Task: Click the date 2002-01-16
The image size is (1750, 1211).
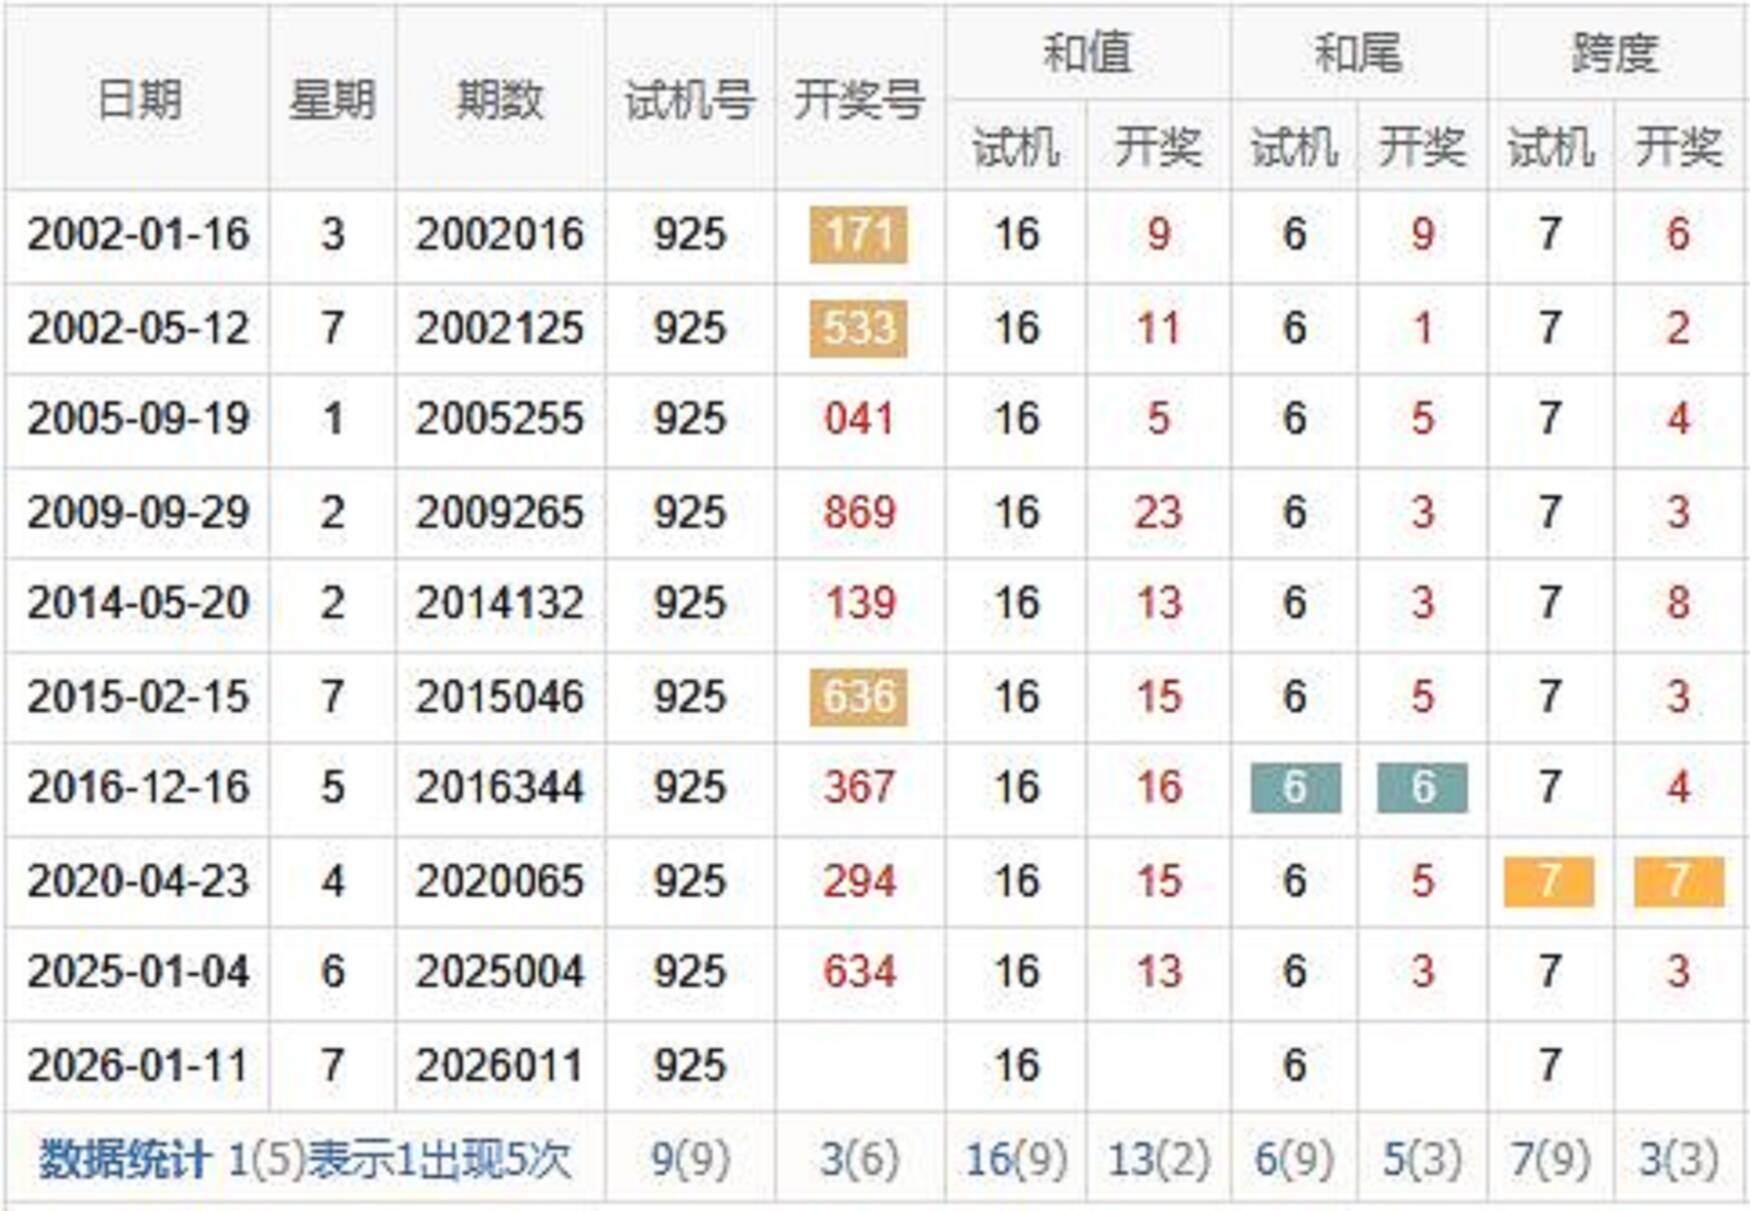Action: click(x=138, y=234)
